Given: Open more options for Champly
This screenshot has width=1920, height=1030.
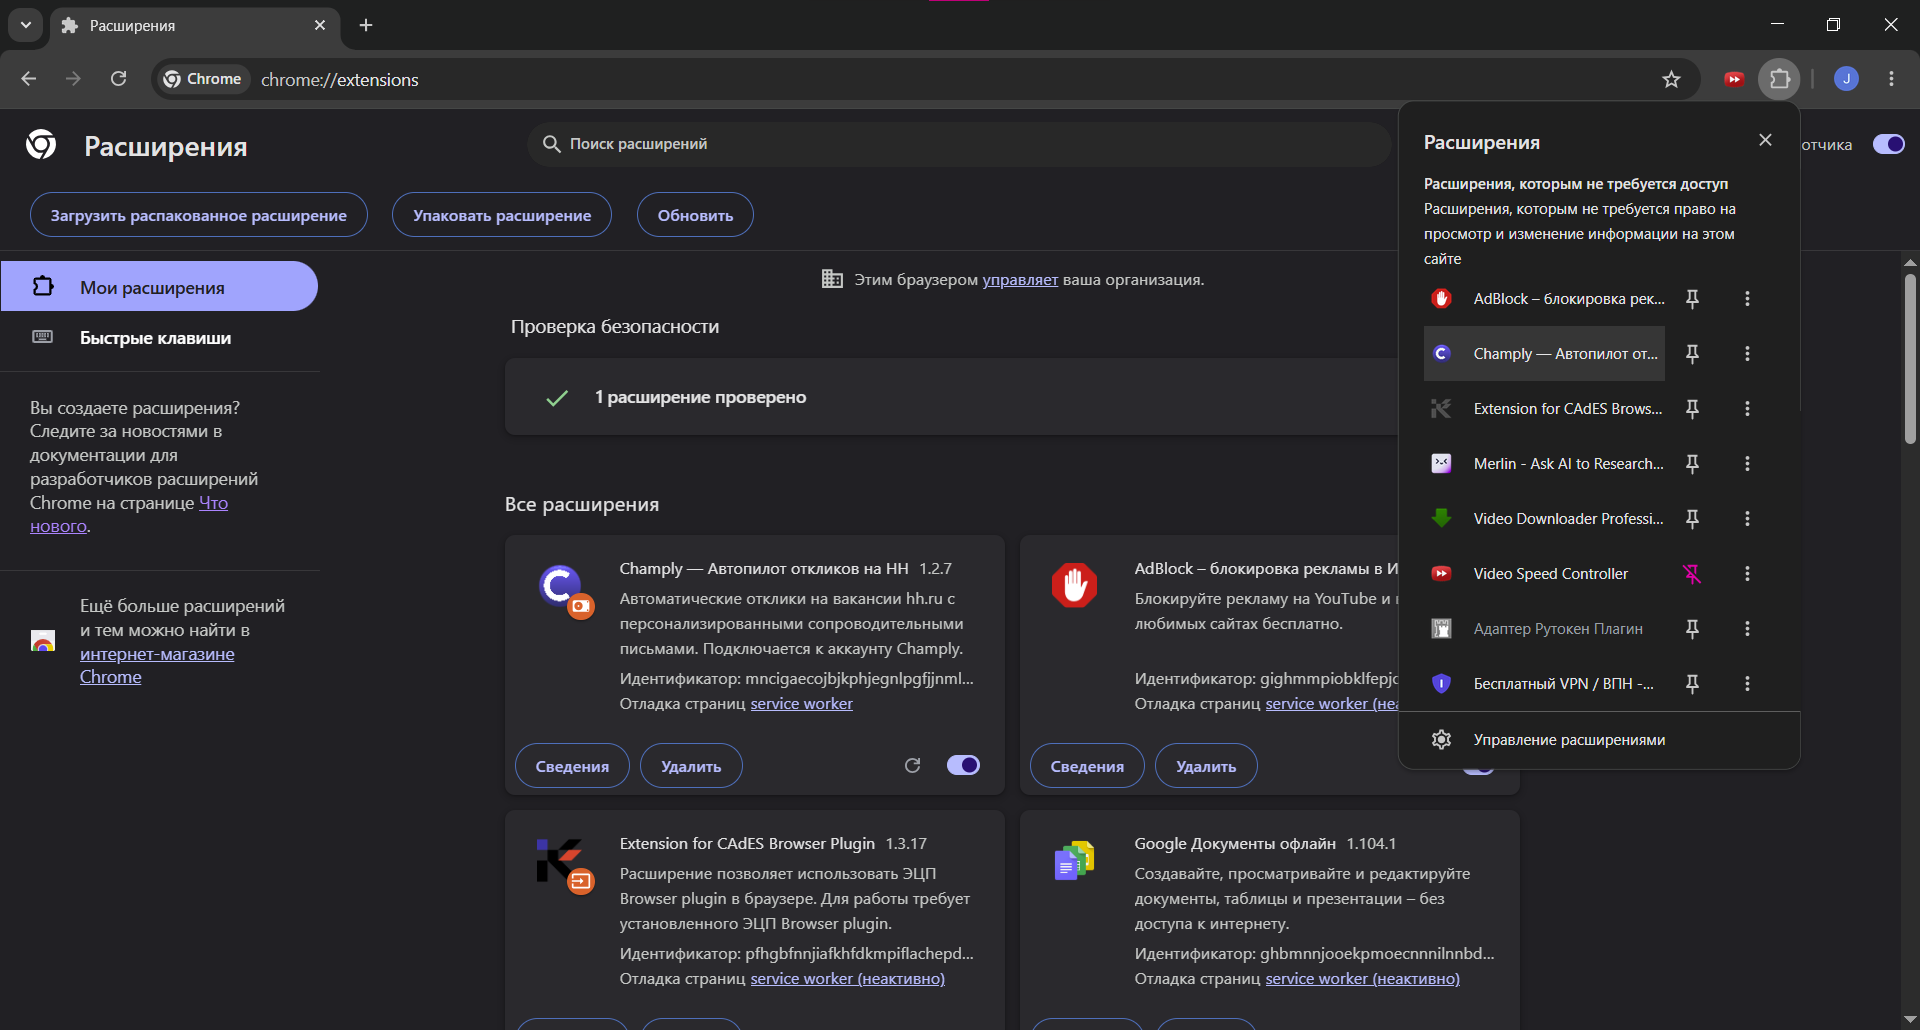Looking at the screenshot, I should (x=1747, y=354).
